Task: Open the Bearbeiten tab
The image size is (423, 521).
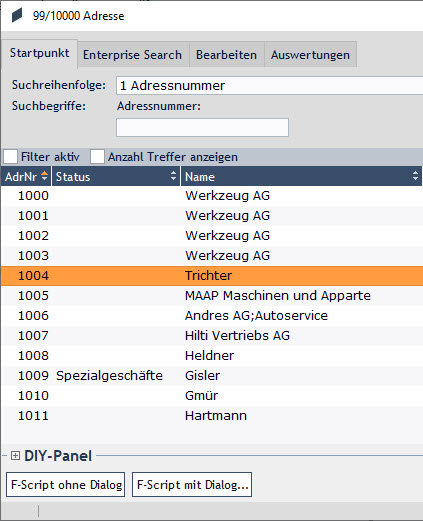Action: pyautogui.click(x=227, y=55)
